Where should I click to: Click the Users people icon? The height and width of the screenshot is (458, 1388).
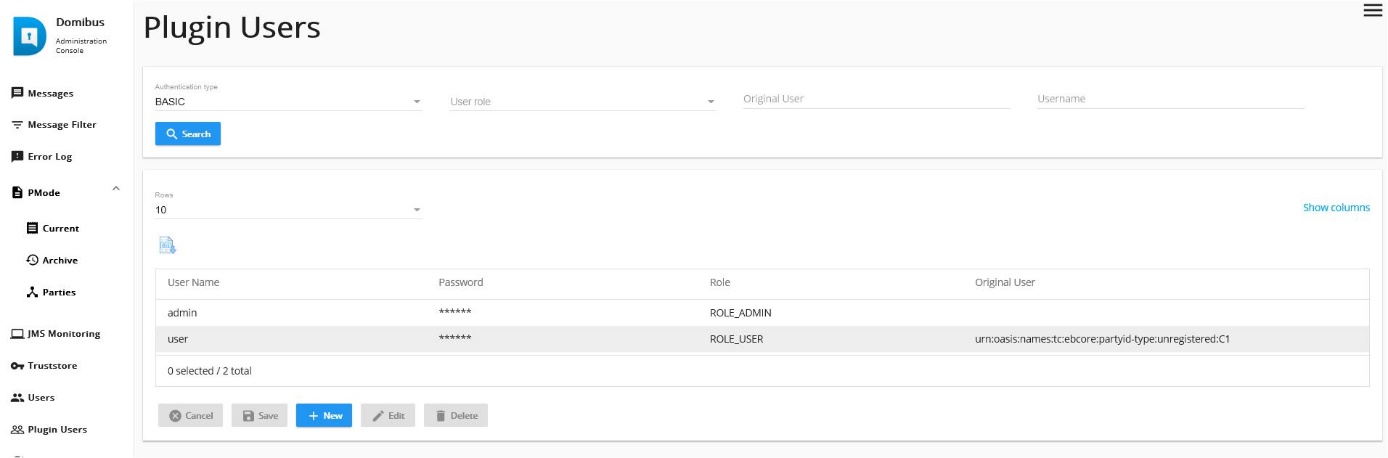click(x=17, y=398)
